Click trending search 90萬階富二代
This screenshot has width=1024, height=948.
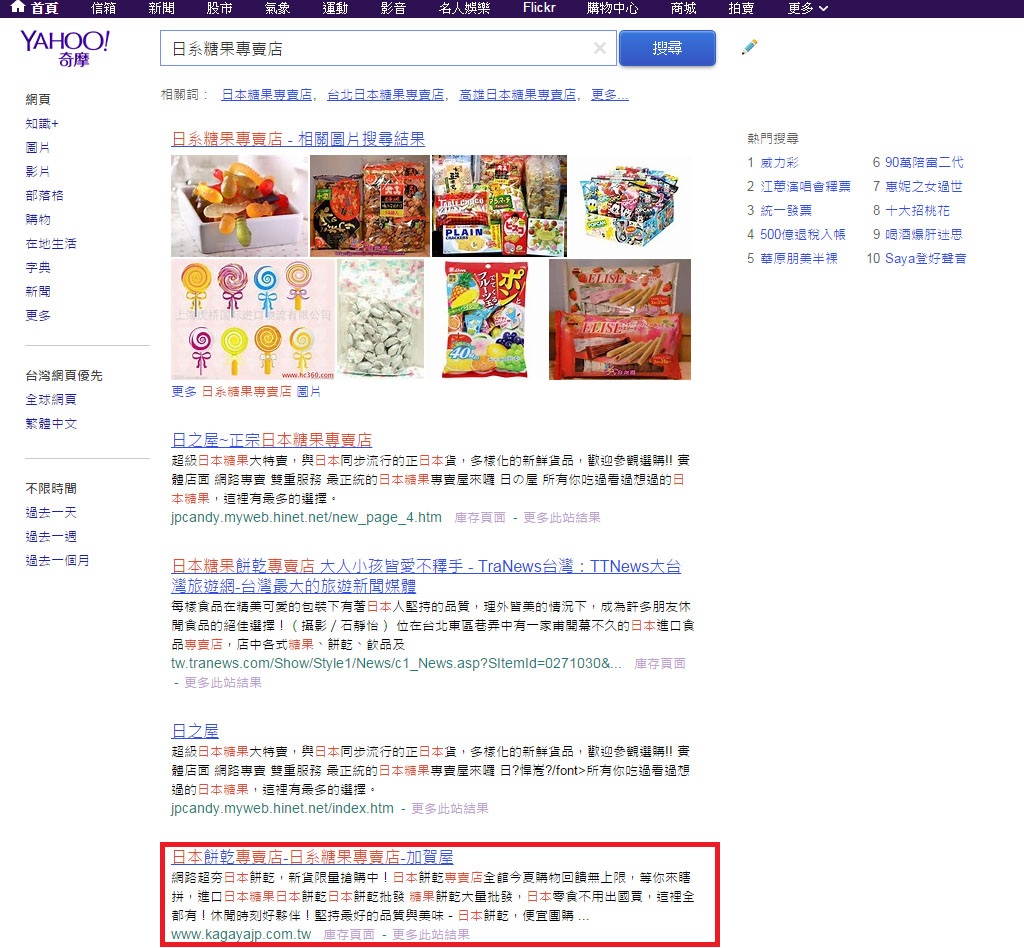pyautogui.click(x=924, y=163)
